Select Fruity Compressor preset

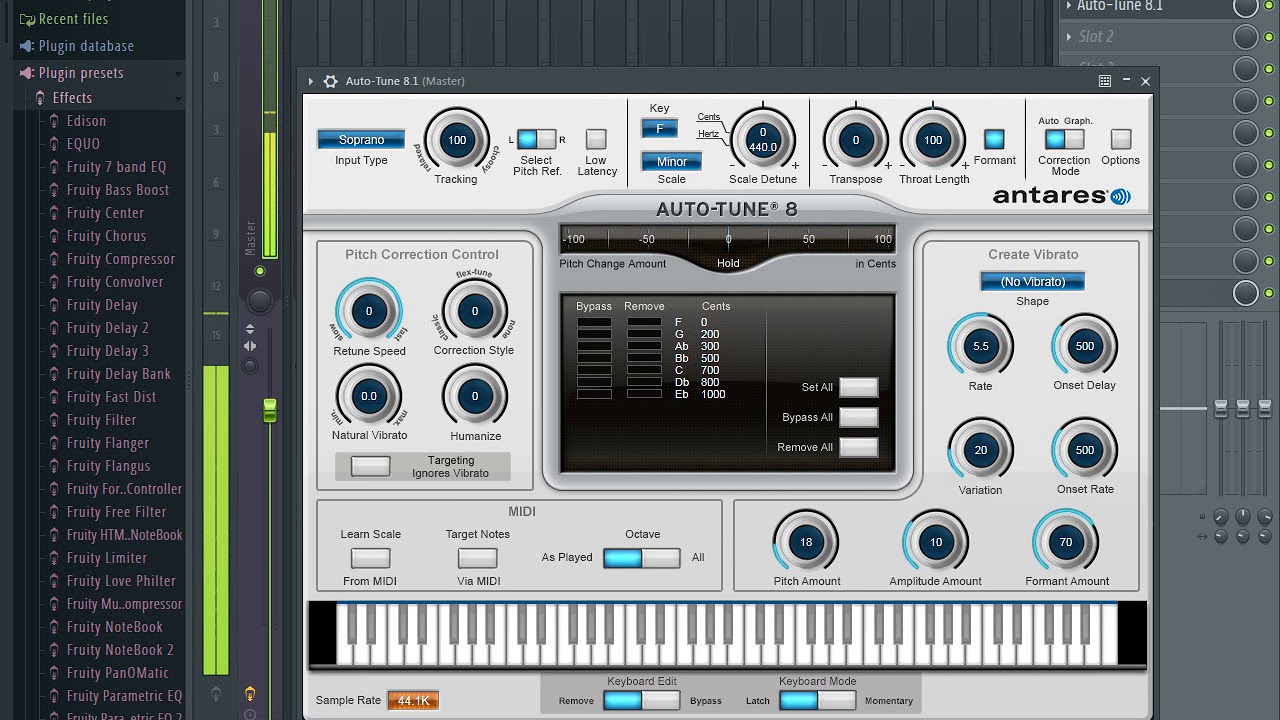coord(120,259)
